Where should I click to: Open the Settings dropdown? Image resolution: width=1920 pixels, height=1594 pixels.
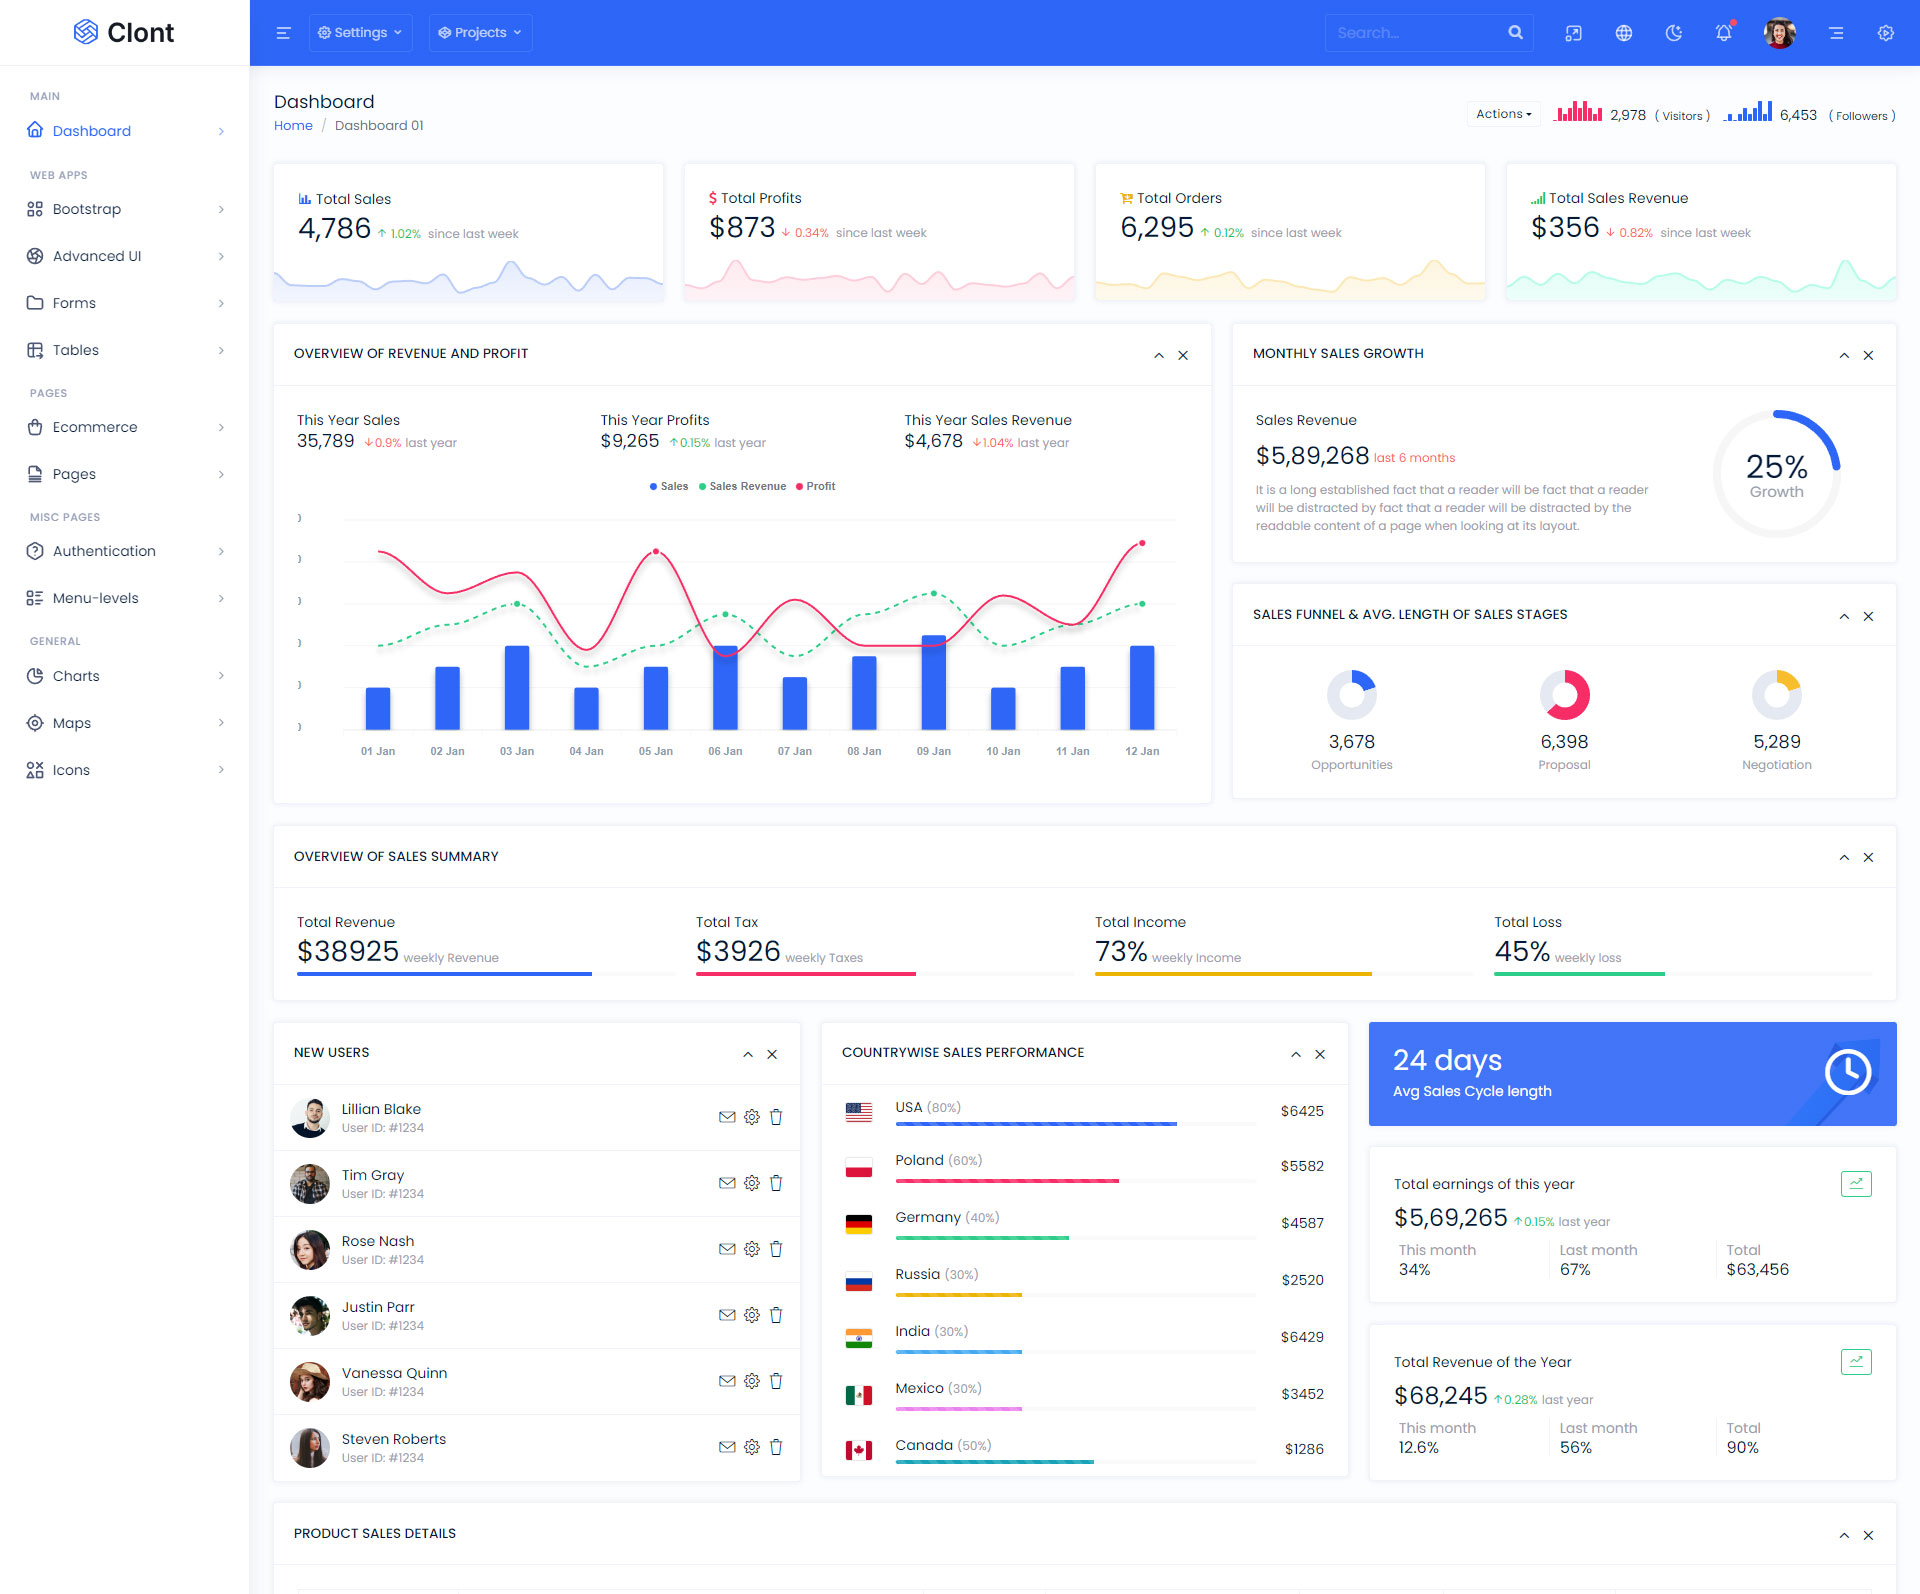pos(360,33)
